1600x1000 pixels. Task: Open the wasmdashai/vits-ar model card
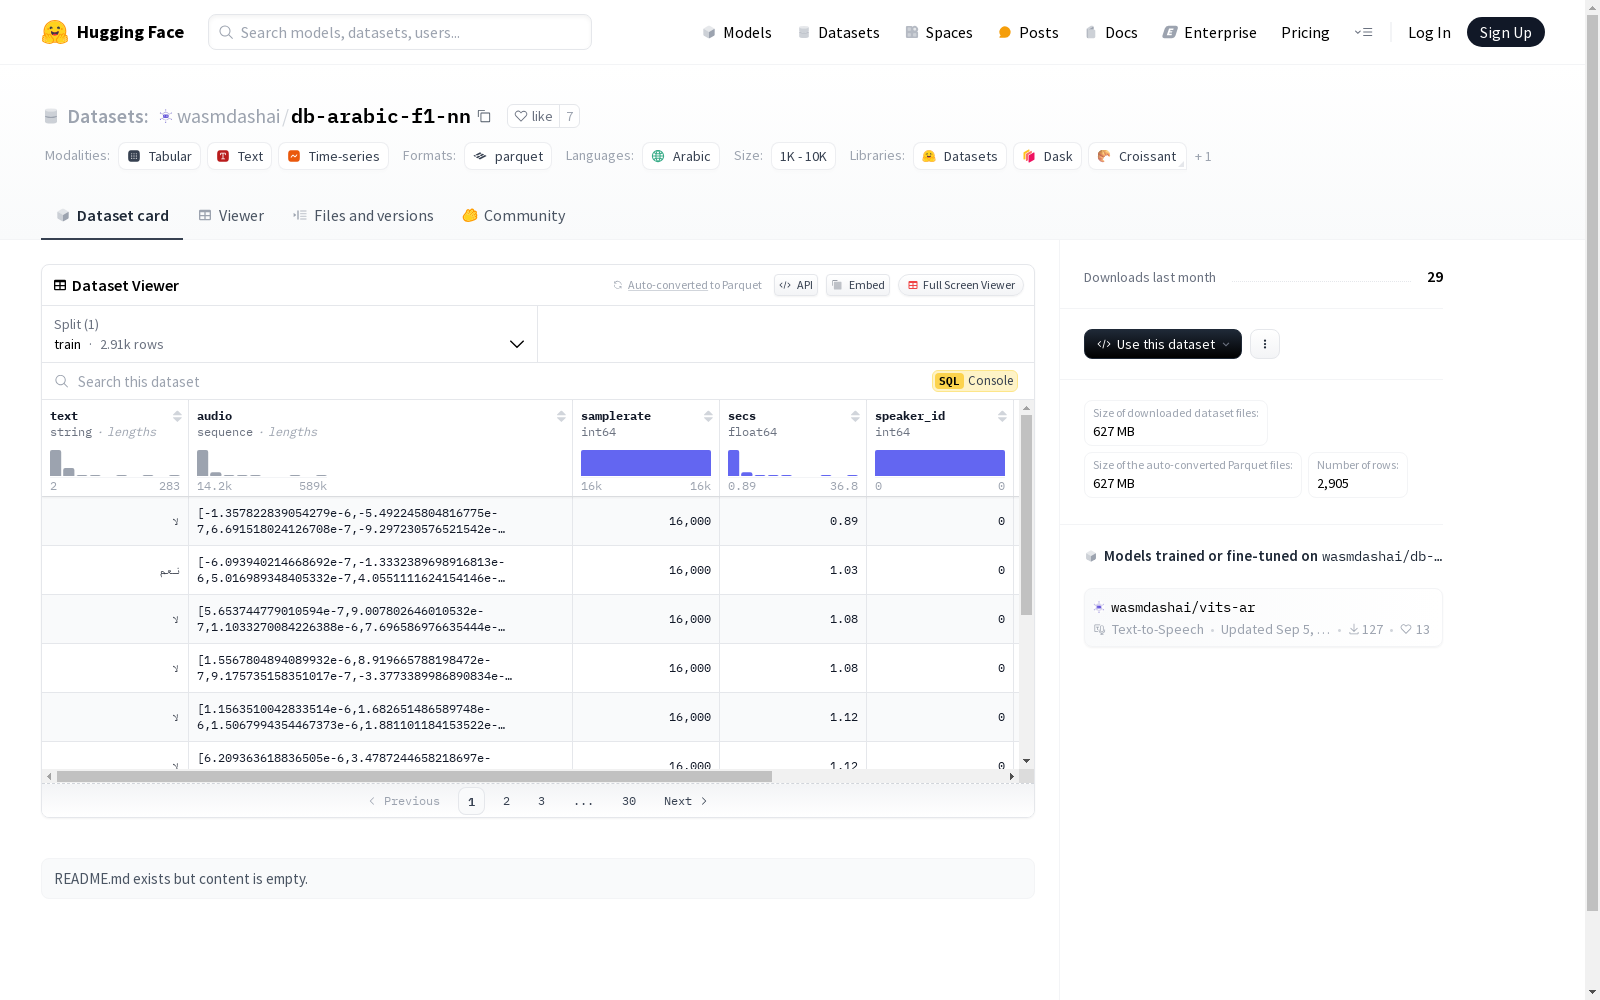click(x=1263, y=618)
